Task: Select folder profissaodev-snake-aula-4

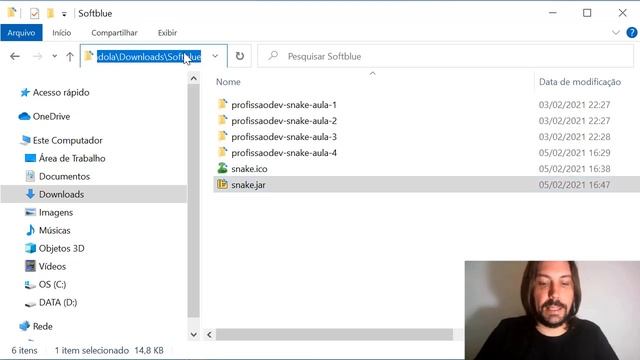Action: [x=284, y=153]
